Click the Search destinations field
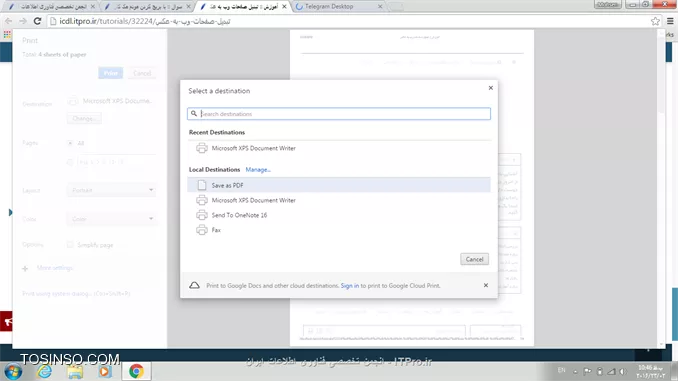This screenshot has width=678, height=381. tap(339, 114)
